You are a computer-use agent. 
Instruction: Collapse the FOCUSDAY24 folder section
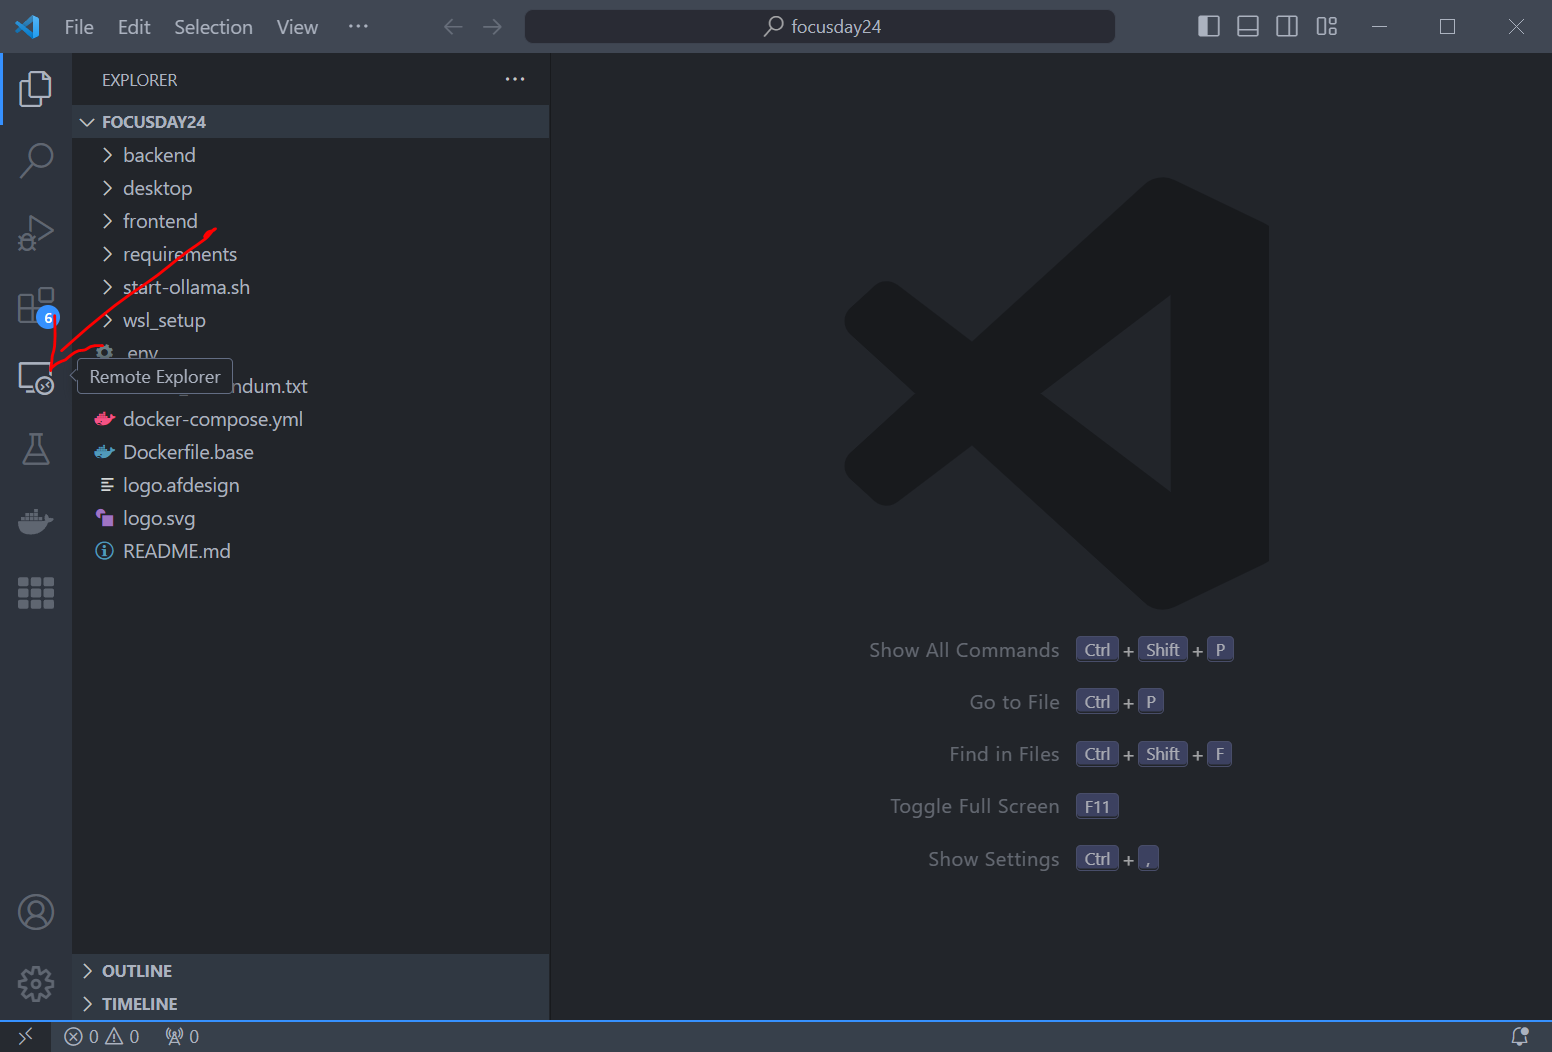(x=310, y=122)
